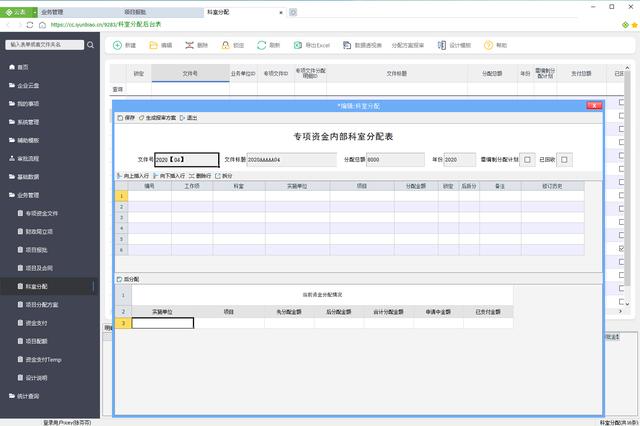640x426 pixels.
Task: Click the 锁定 (lock) toolbar icon
Action: 225,45
